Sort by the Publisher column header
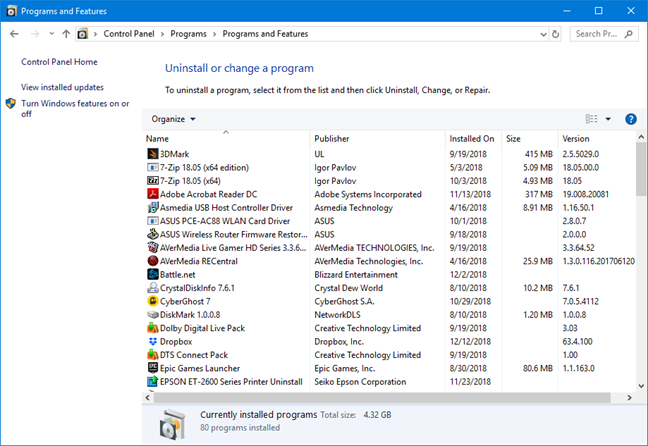The width and height of the screenshot is (648, 446). pyautogui.click(x=377, y=138)
